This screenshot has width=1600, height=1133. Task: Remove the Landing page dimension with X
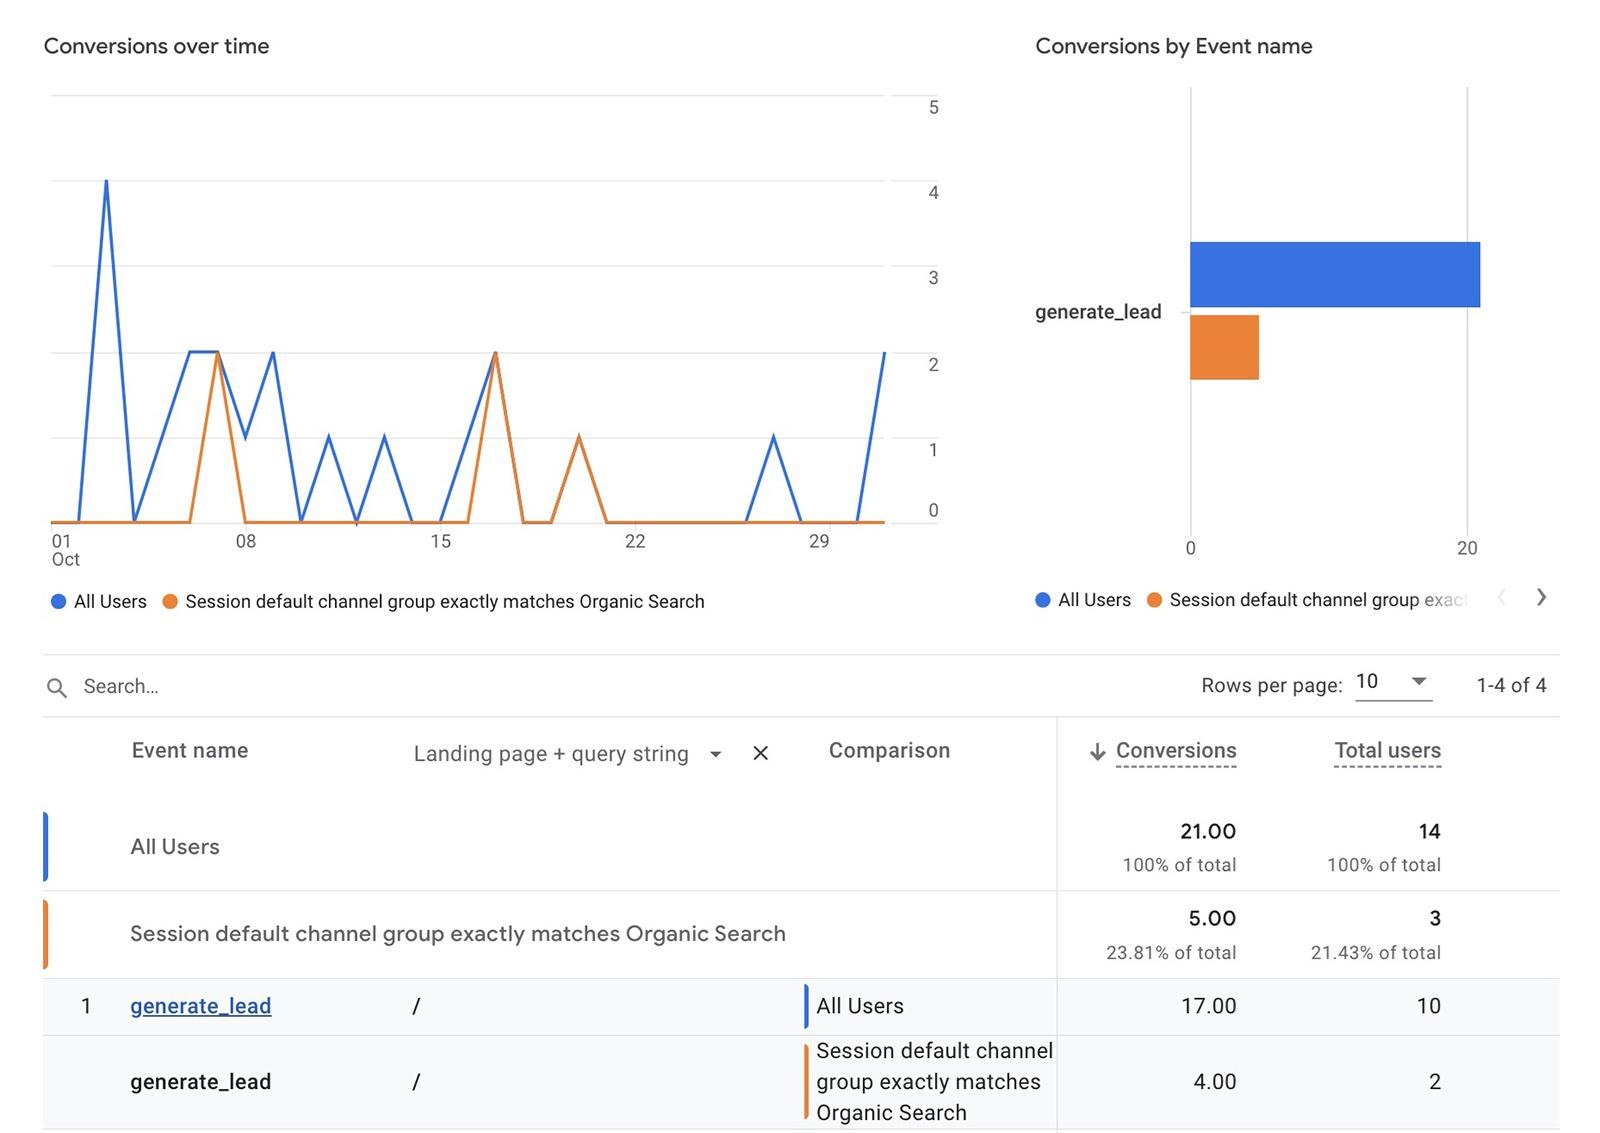point(760,753)
